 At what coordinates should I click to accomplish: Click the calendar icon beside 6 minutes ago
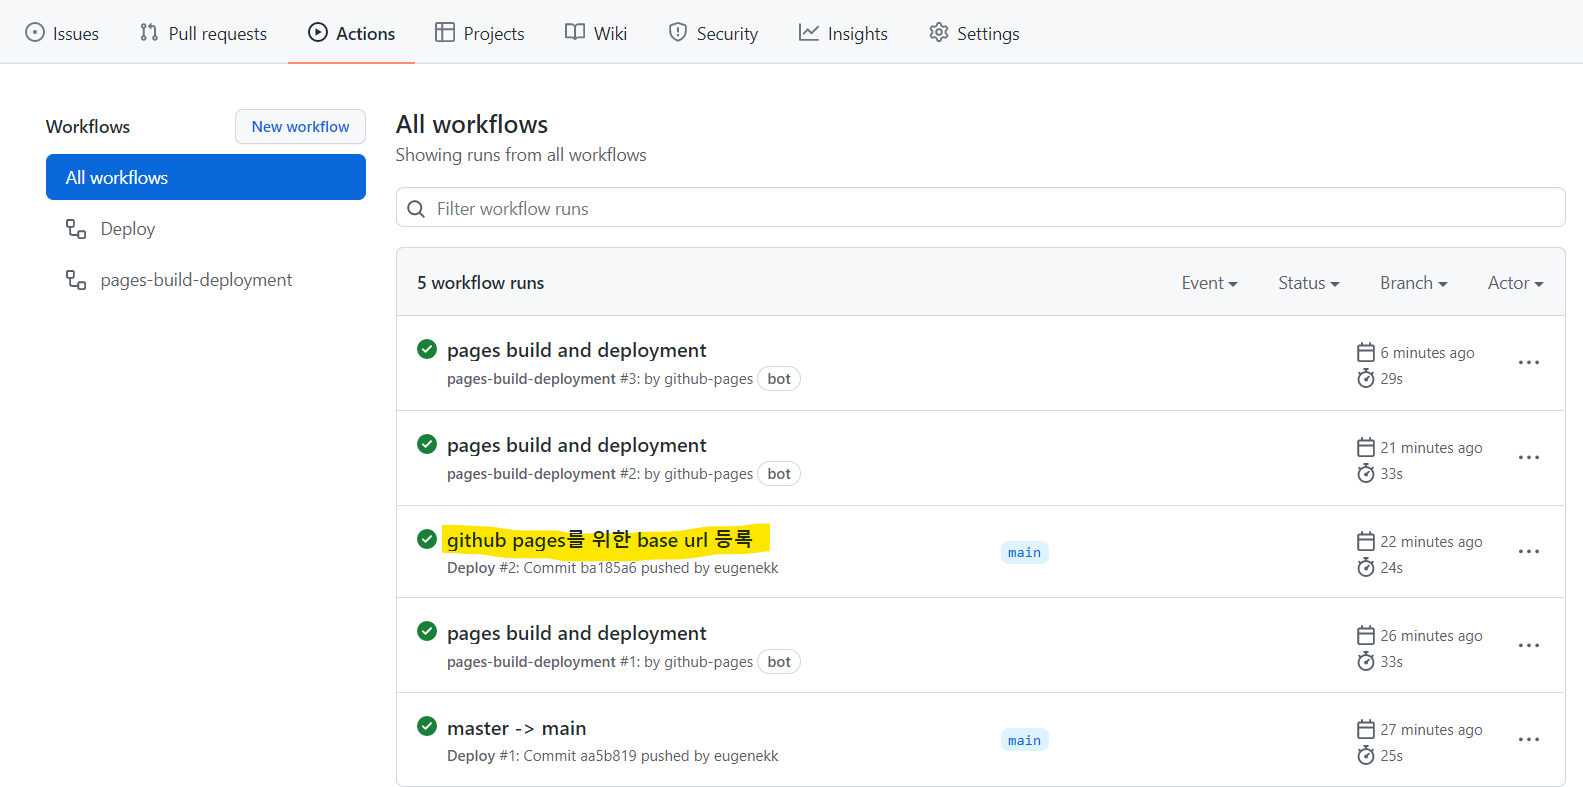[1366, 352]
